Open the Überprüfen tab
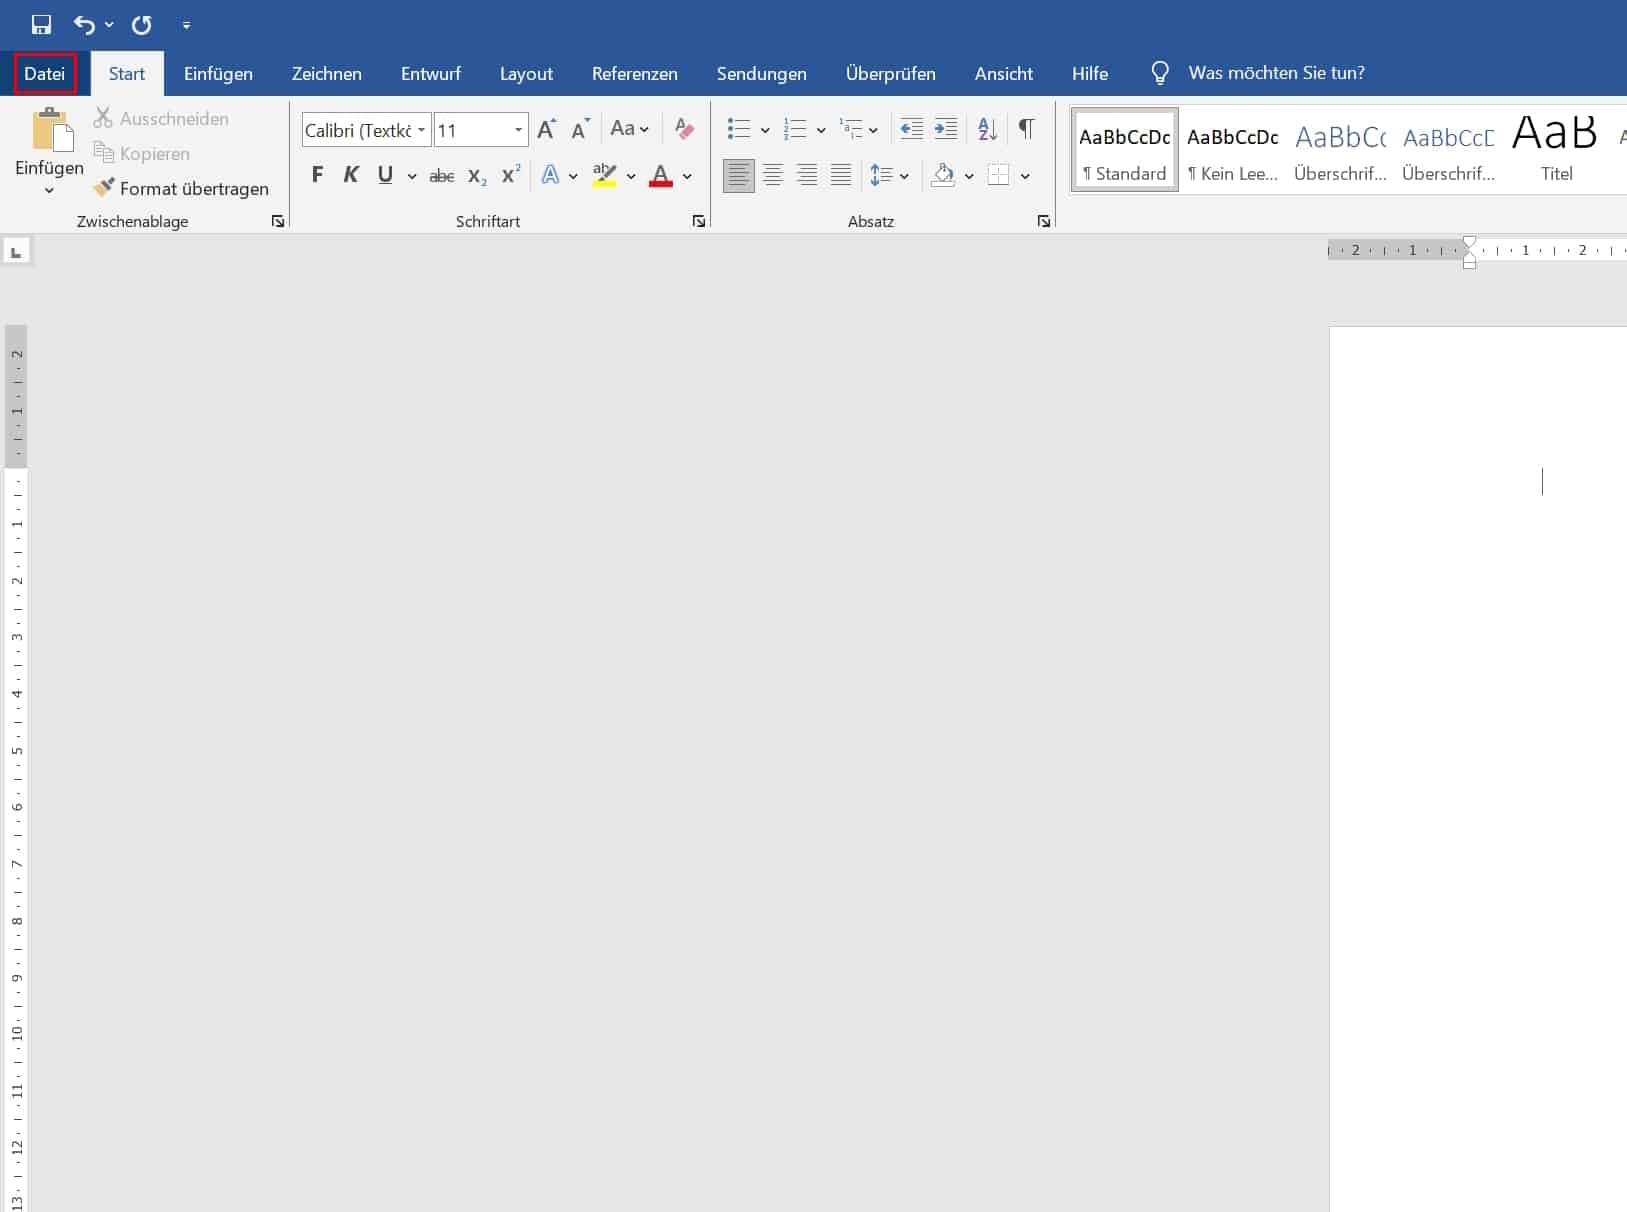This screenshot has height=1212, width=1627. pyautogui.click(x=891, y=73)
